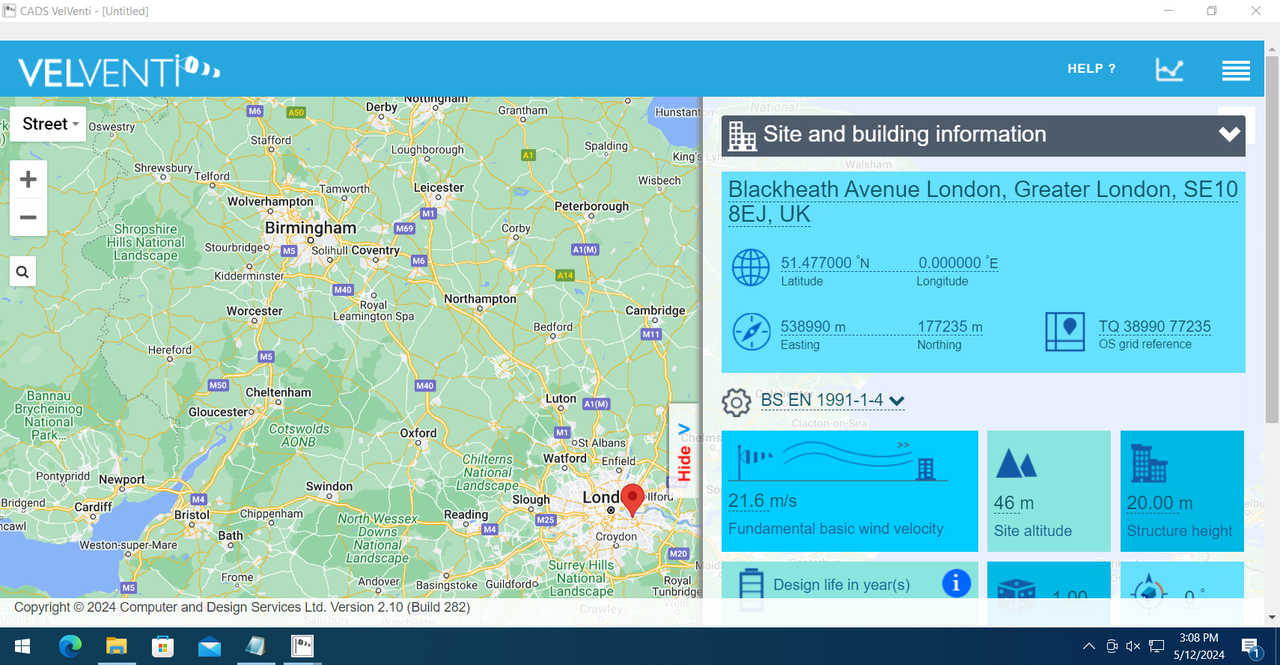Click the HELP ? link
Viewport: 1280px width, 665px height.
point(1091,69)
